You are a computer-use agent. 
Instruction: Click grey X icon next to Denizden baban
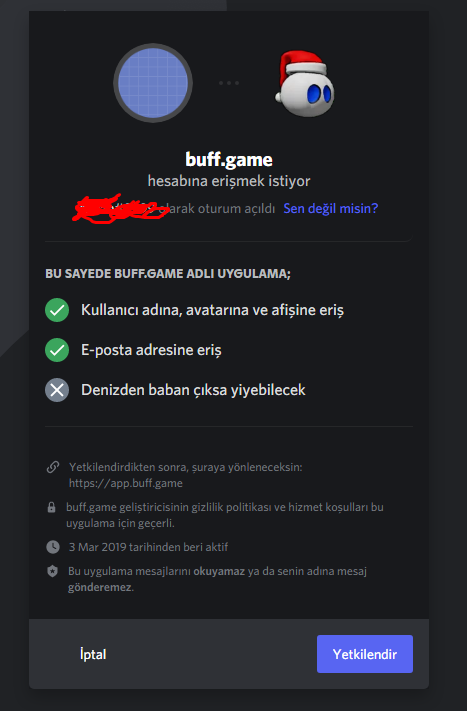(x=57, y=390)
